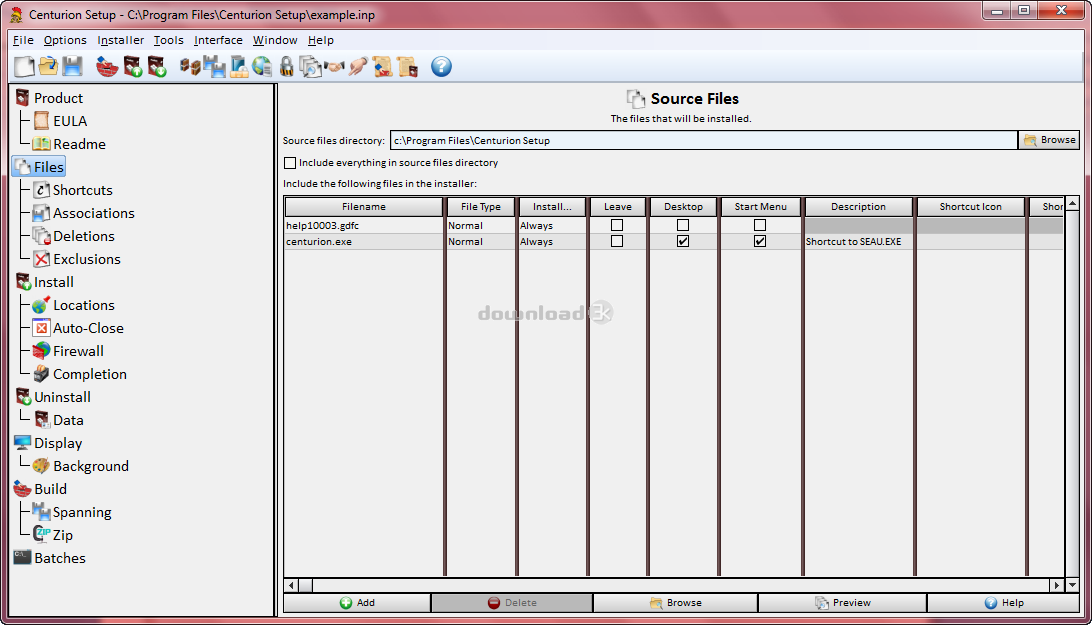Open Data under Uninstall
The height and width of the screenshot is (625, 1092).
tap(58, 420)
